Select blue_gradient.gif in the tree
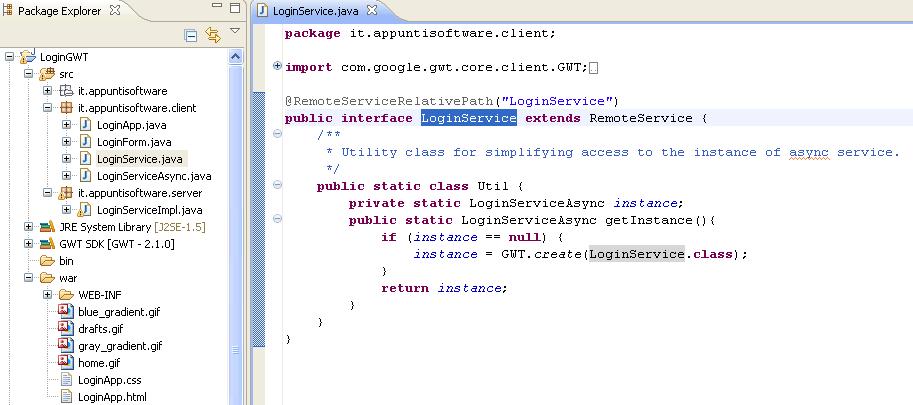Screen dimensions: 913x405 119,312
